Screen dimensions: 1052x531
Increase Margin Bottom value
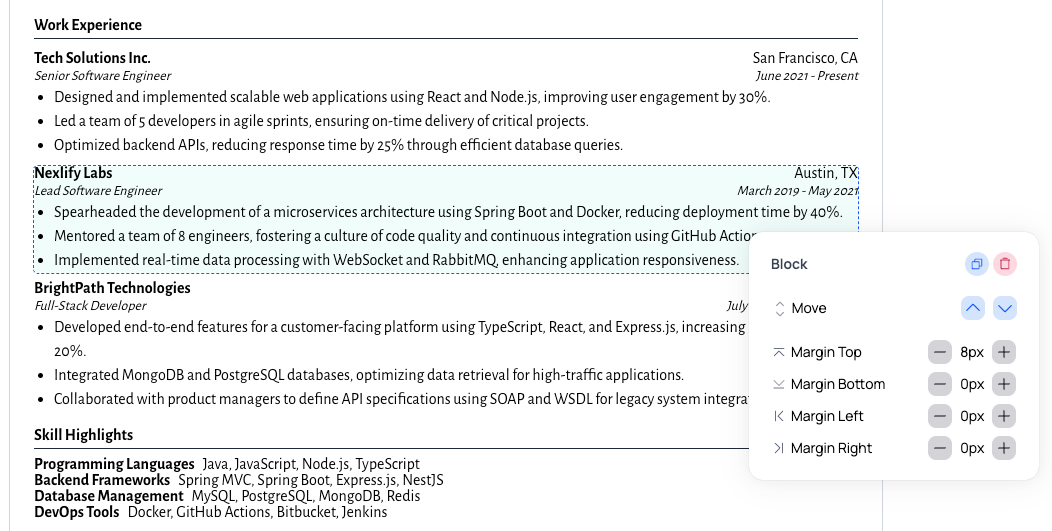(x=1004, y=384)
